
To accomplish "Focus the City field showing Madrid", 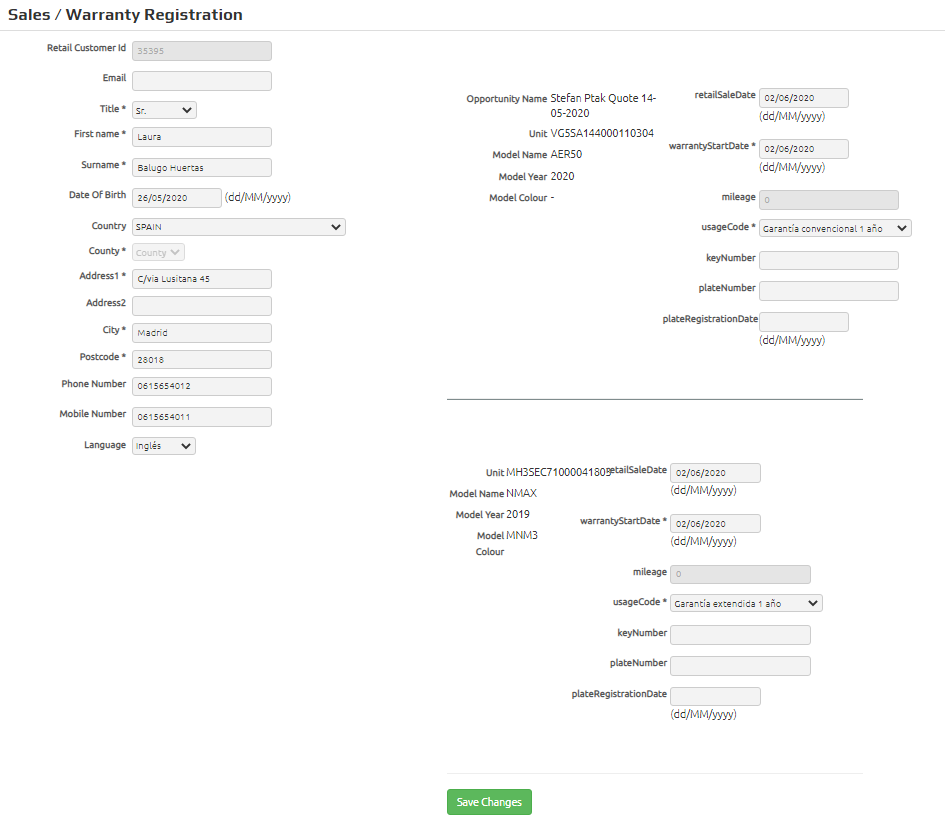I will coord(202,333).
